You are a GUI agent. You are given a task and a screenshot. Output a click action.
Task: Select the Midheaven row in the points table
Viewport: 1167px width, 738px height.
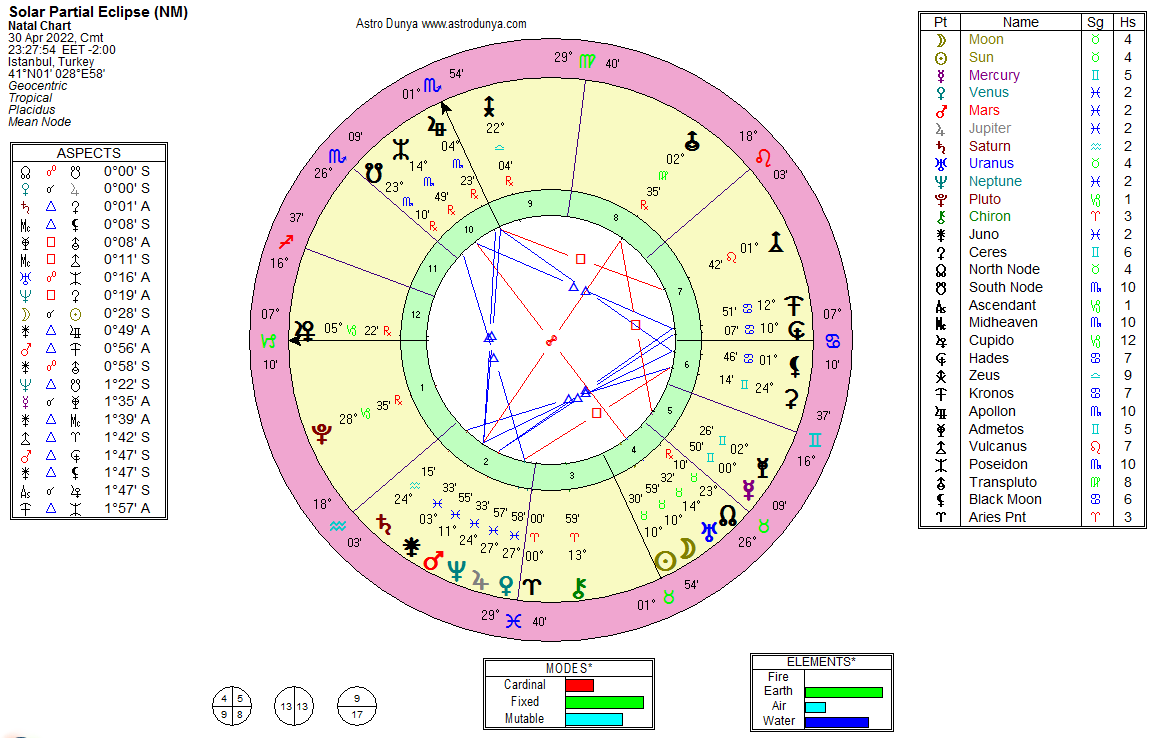[1032, 322]
